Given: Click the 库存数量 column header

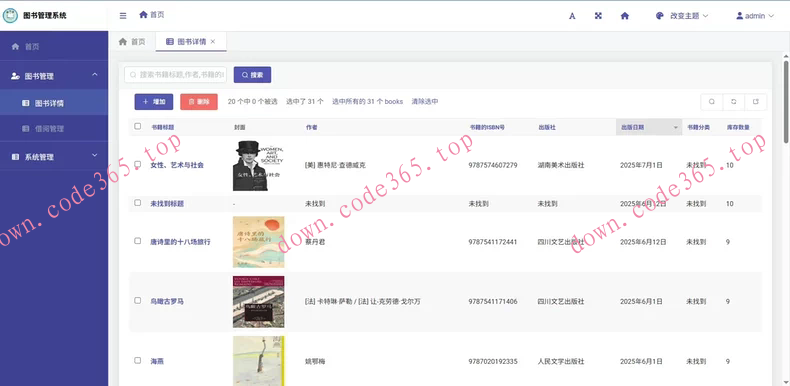Looking at the screenshot, I should [738, 127].
